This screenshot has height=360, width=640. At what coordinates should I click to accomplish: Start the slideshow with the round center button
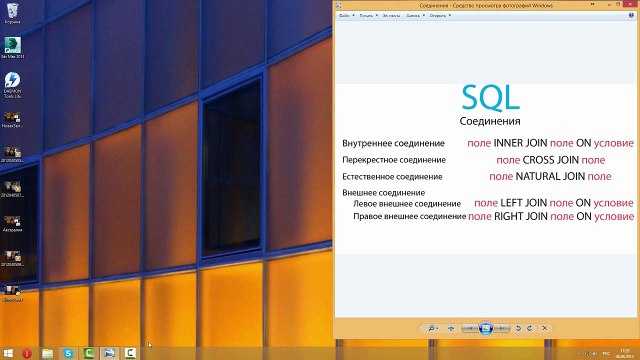pyautogui.click(x=486, y=328)
